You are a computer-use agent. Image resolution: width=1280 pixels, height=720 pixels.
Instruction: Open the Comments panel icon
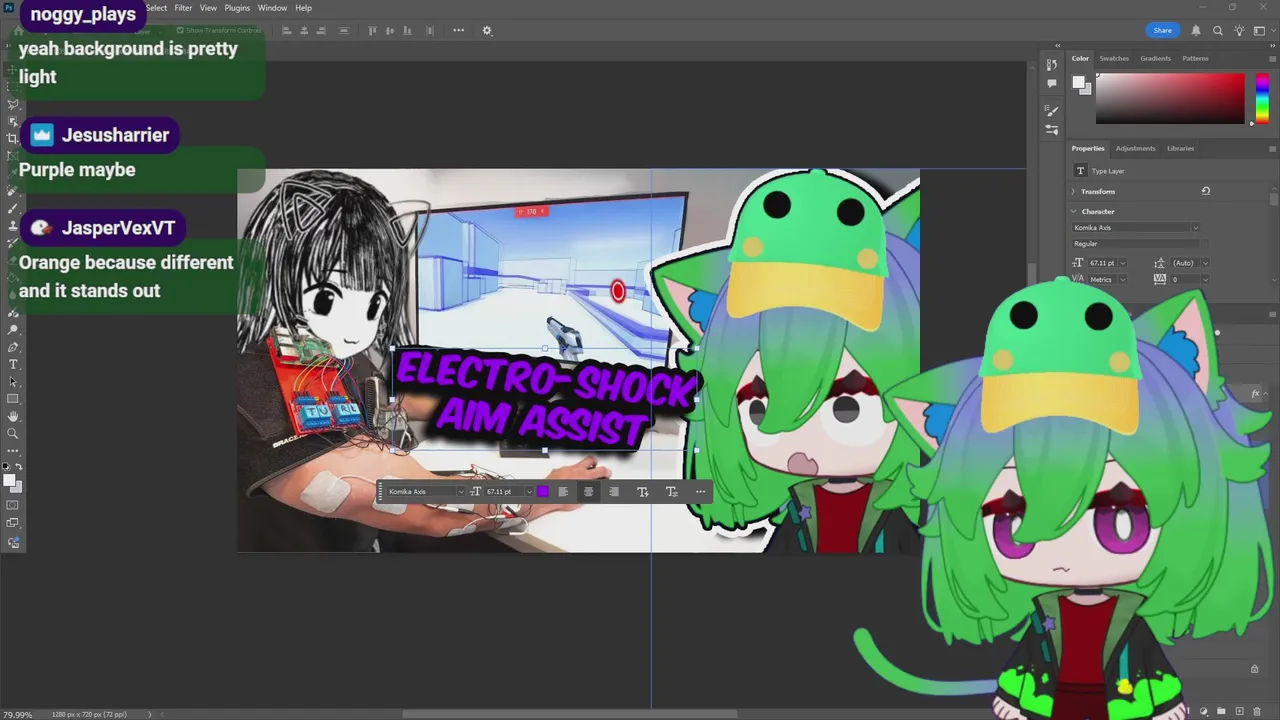pyautogui.click(x=1052, y=84)
